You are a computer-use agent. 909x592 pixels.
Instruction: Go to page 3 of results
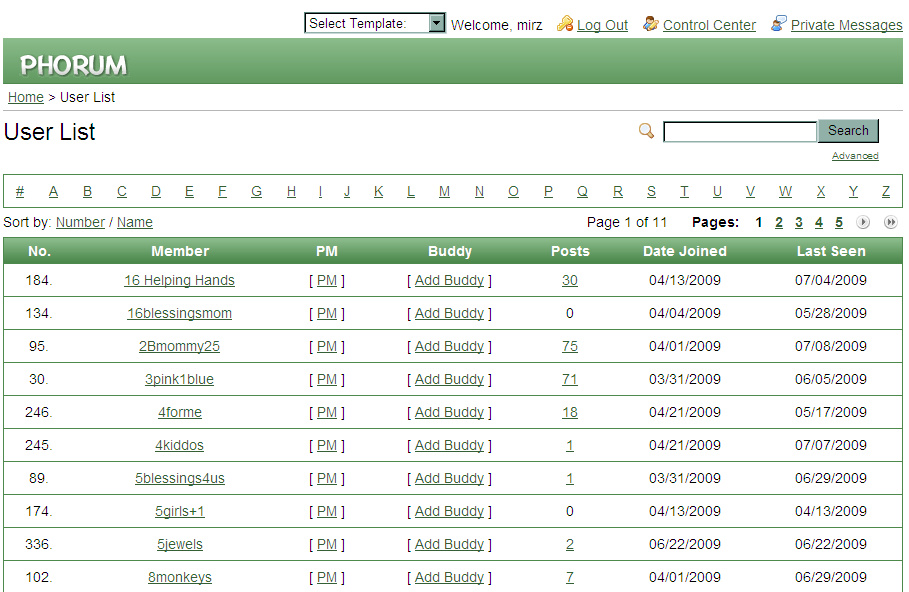click(798, 223)
